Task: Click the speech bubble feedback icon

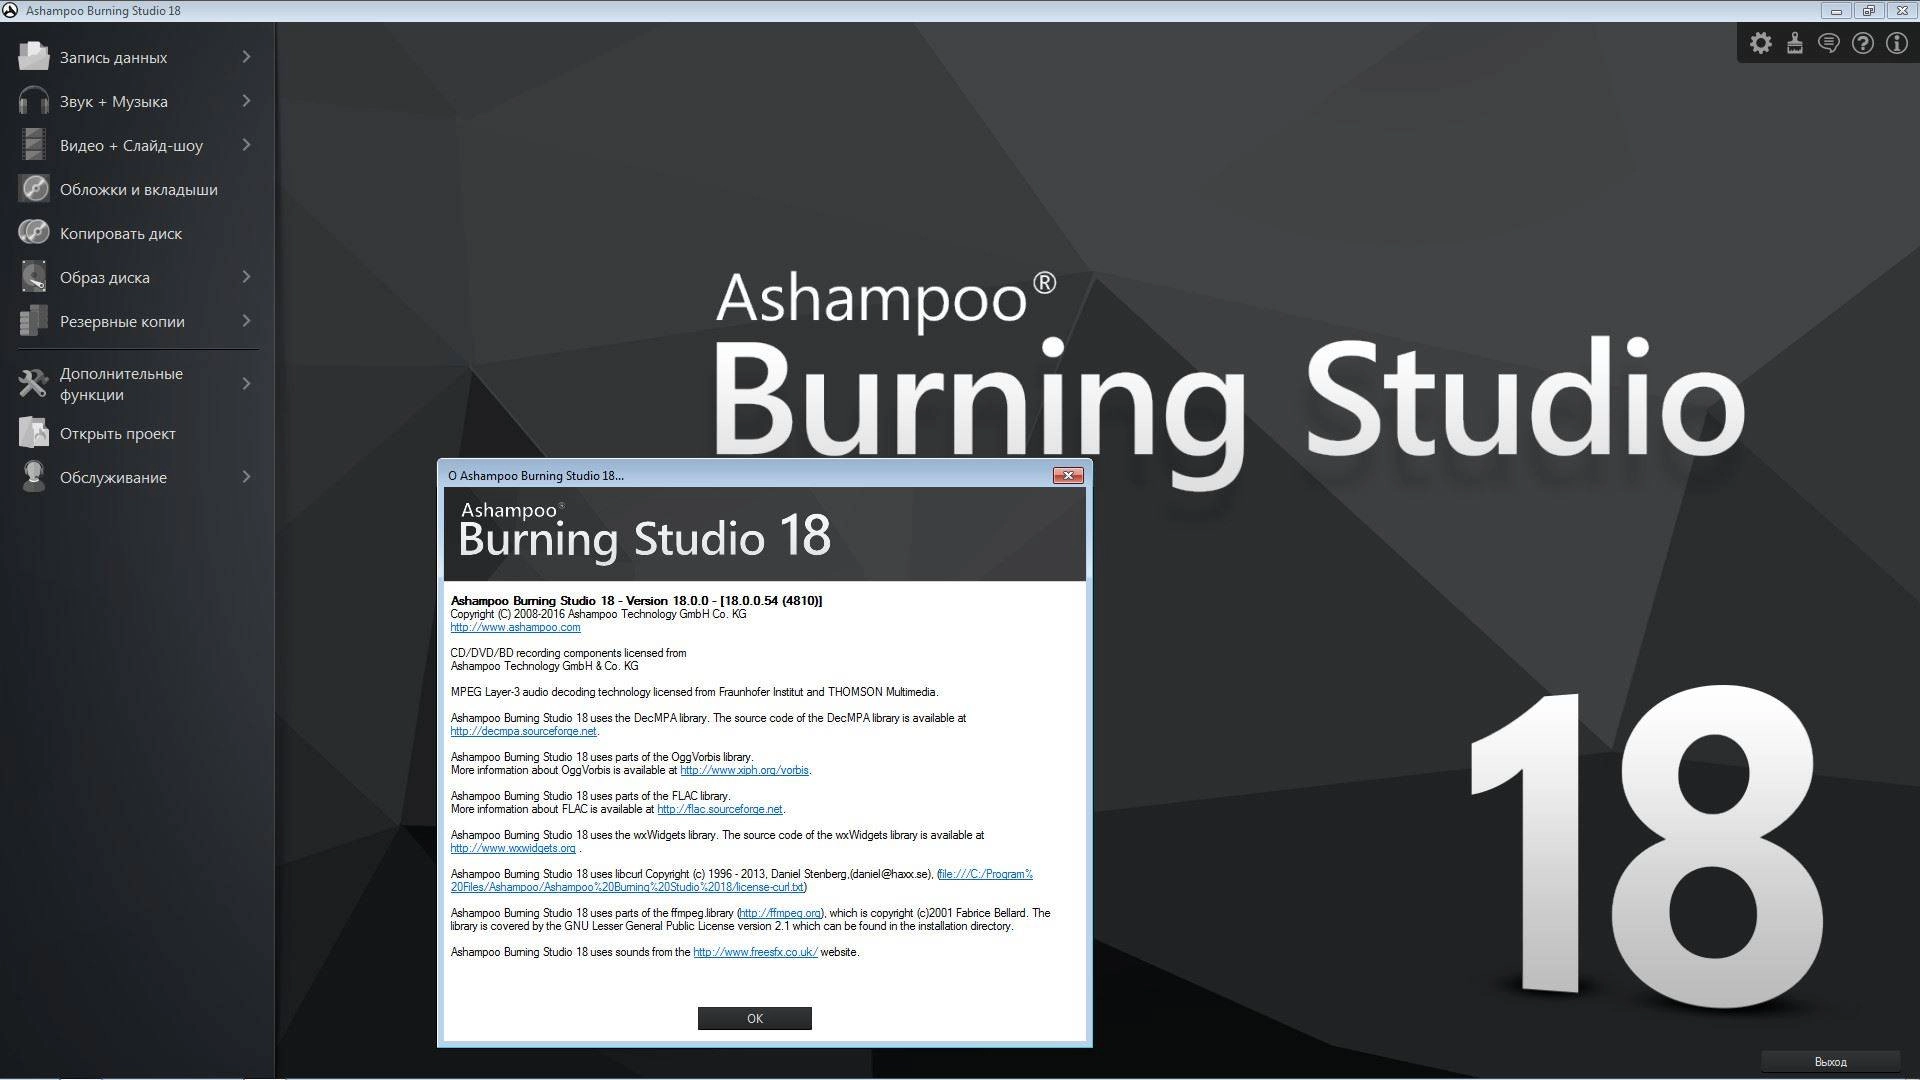Action: [x=1829, y=43]
